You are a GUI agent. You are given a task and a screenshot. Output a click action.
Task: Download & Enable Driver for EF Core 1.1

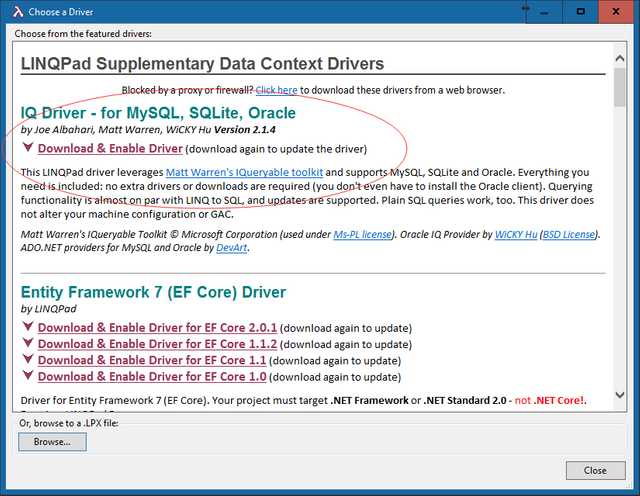(x=152, y=360)
